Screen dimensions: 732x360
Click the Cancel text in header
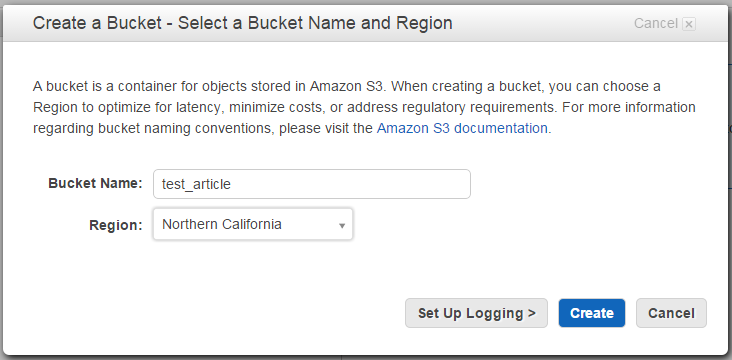pos(655,23)
